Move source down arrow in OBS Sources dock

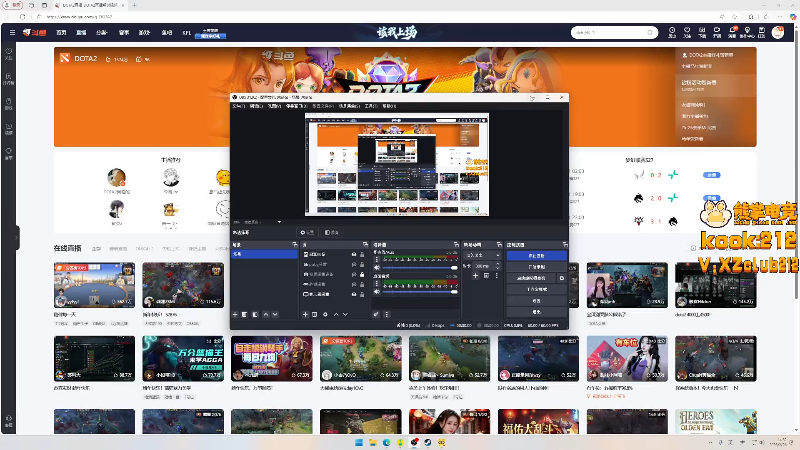(x=345, y=315)
